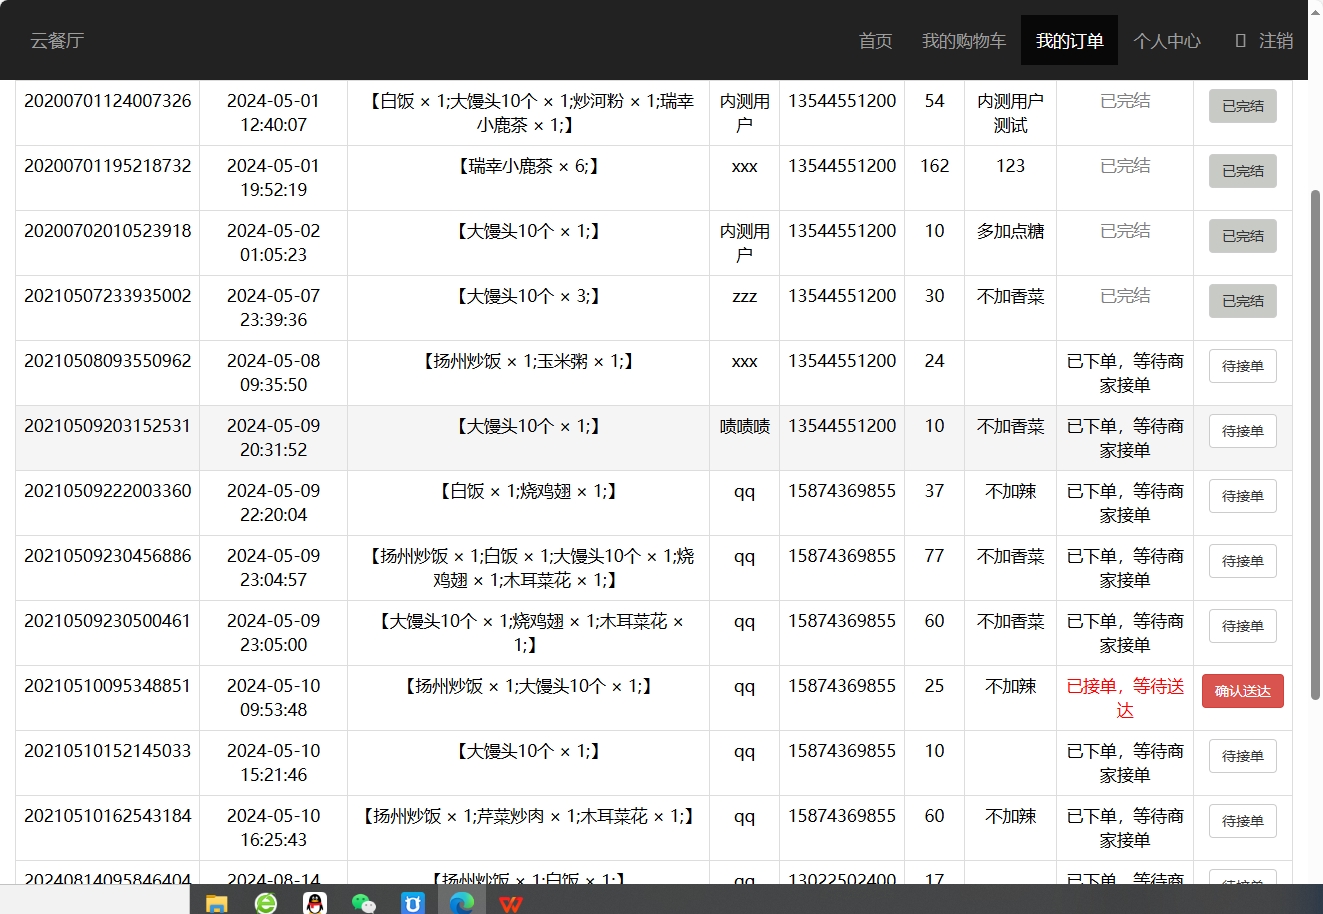
Task: Click 待接单 on order 20210510152145033
Action: click(1242, 756)
